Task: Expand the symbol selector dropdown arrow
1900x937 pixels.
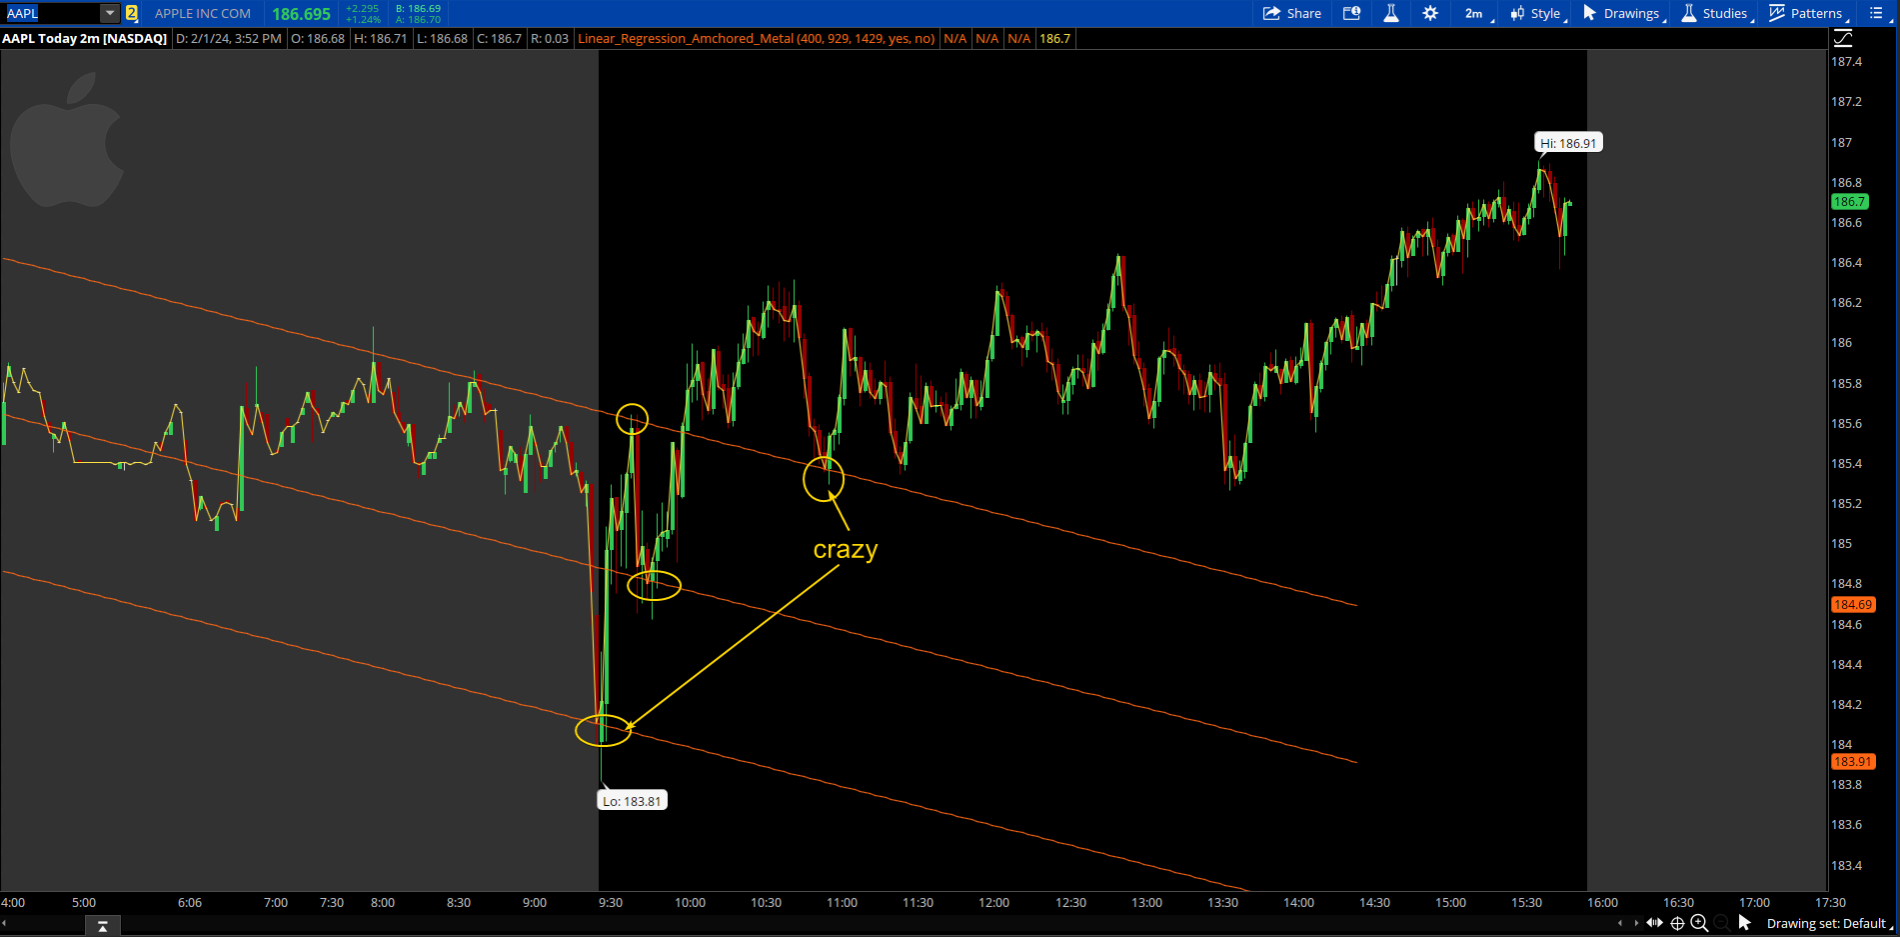Action: 109,13
